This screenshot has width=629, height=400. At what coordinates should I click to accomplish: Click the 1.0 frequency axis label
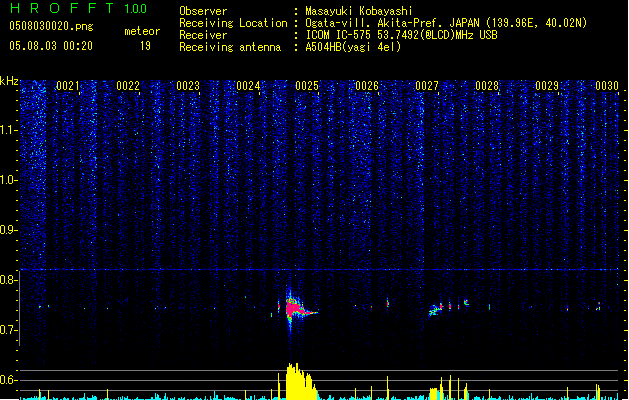pos(9,180)
